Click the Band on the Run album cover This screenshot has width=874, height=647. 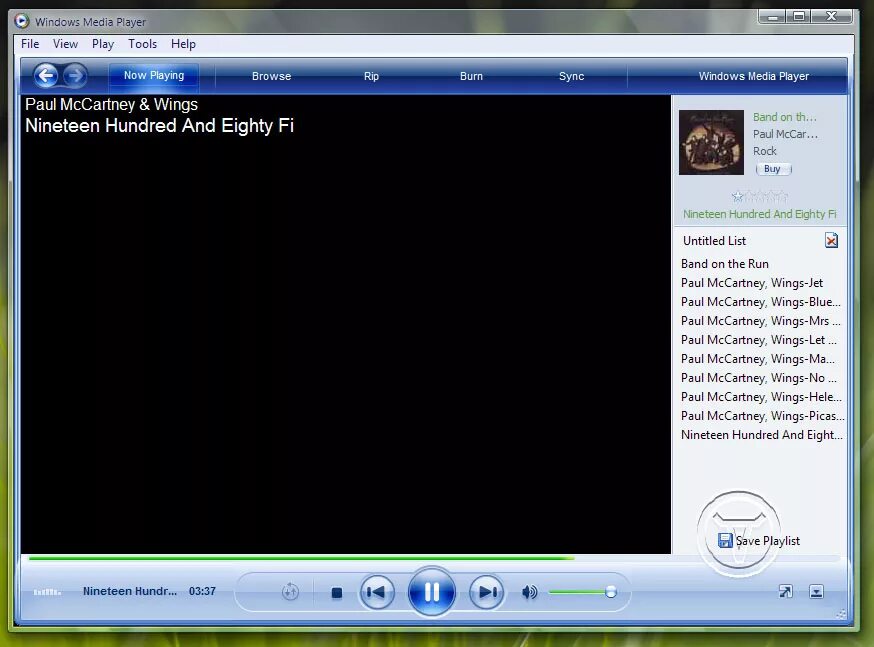point(711,142)
